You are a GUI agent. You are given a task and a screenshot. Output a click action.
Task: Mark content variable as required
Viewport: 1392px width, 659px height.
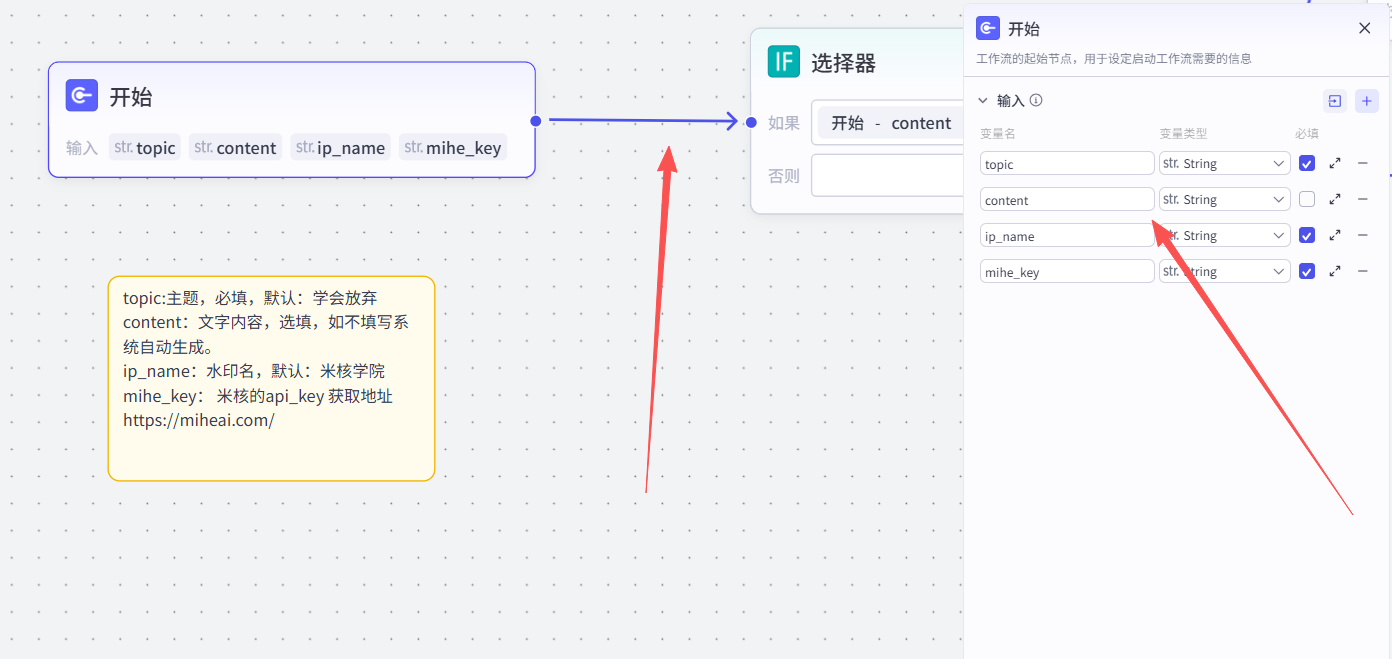click(1307, 199)
